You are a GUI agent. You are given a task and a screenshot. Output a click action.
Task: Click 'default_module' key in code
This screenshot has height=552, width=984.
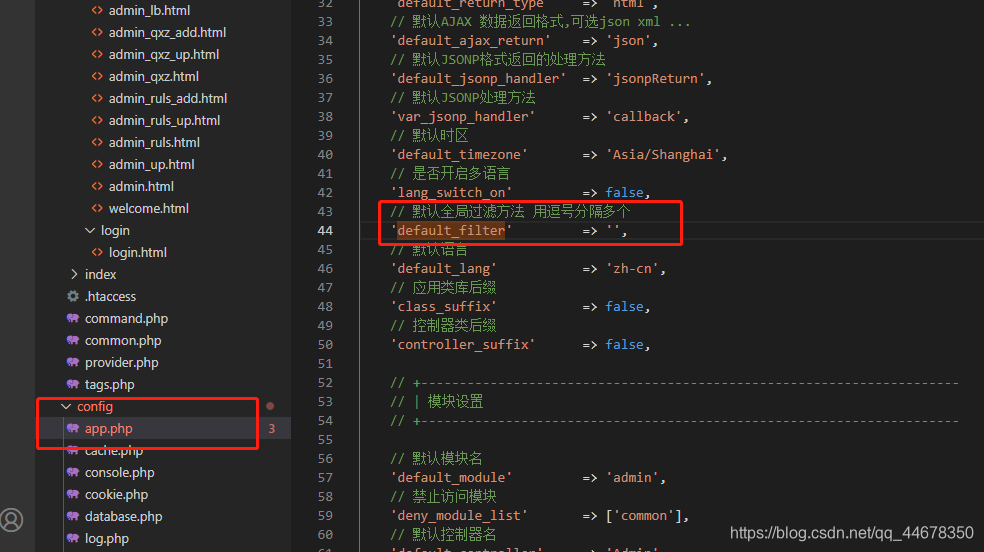(x=451, y=477)
